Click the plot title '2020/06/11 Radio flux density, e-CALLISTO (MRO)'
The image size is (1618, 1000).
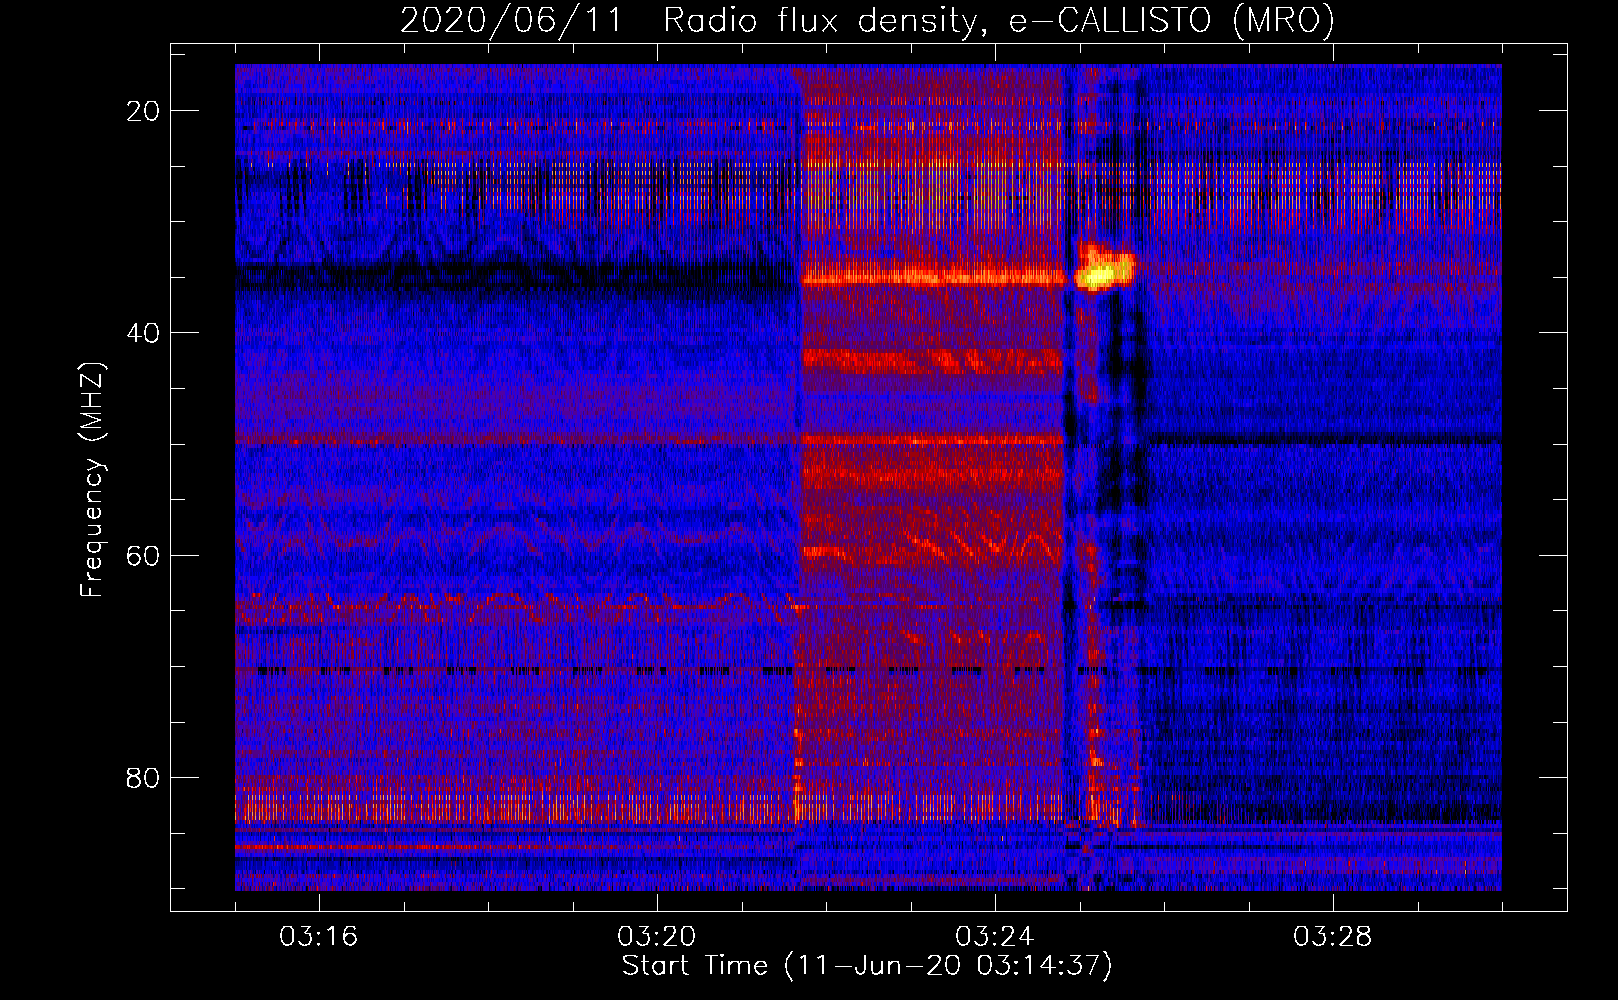click(x=867, y=21)
